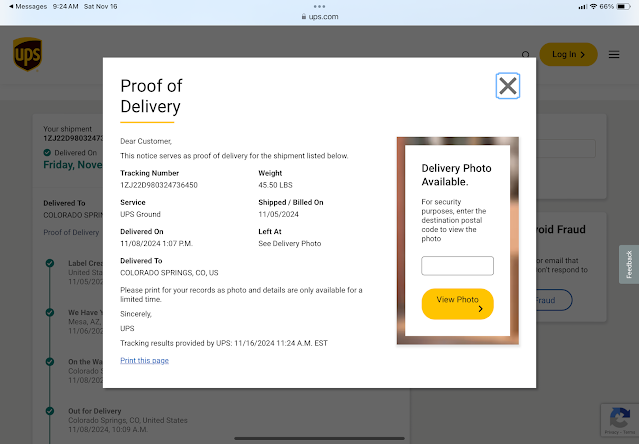Click the Print this page link
Viewport: 639px width, 444px height.
[x=144, y=360]
